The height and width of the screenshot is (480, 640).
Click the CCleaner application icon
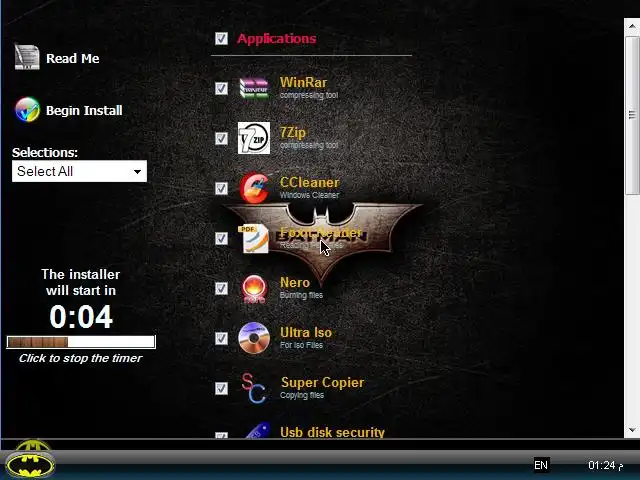tap(254, 188)
